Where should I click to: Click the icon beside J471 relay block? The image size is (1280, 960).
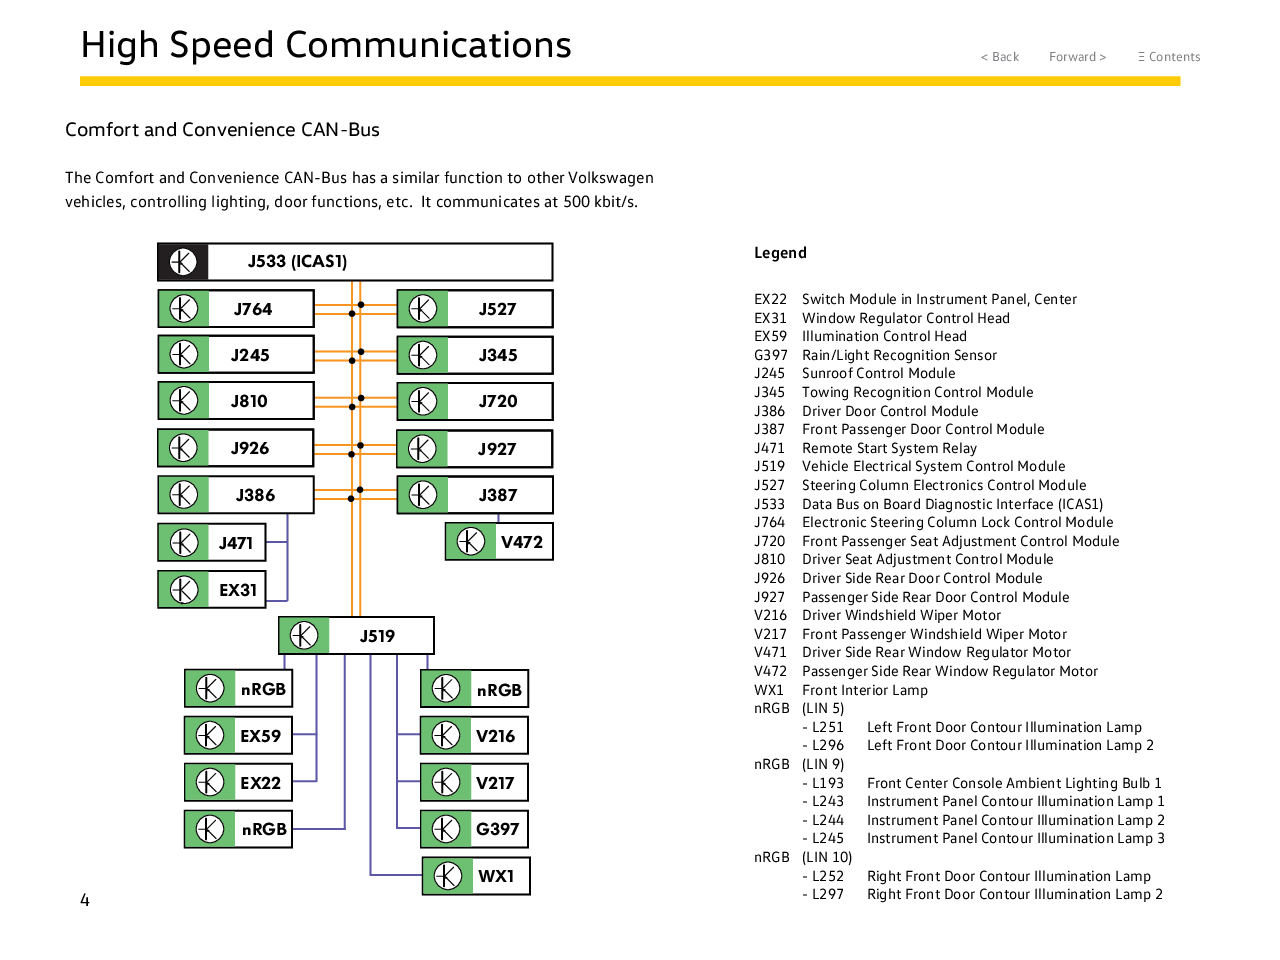coord(184,543)
